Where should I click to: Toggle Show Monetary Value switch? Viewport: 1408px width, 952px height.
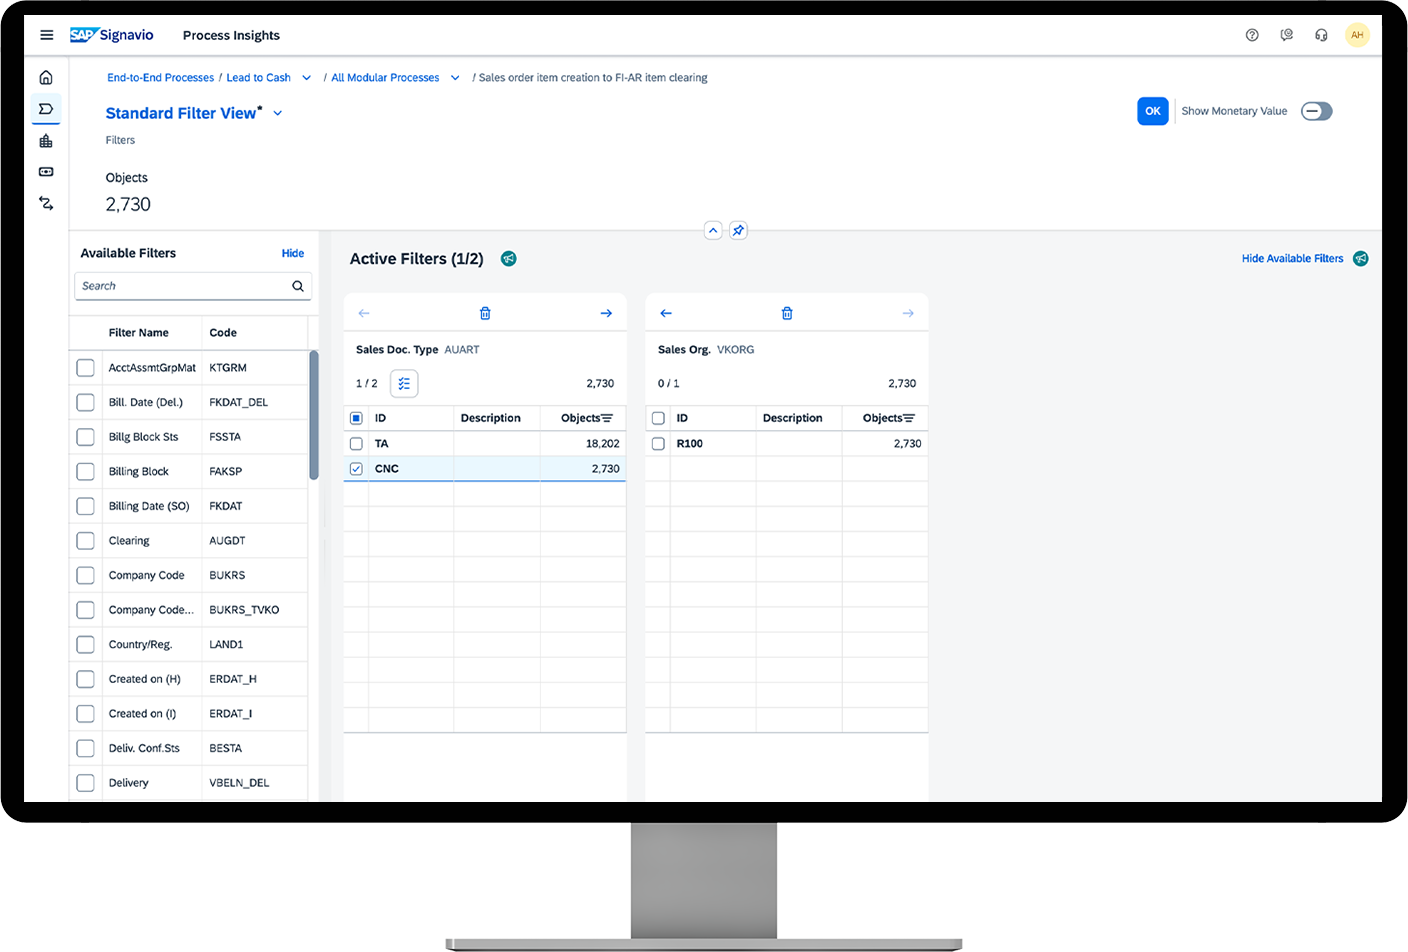1316,111
